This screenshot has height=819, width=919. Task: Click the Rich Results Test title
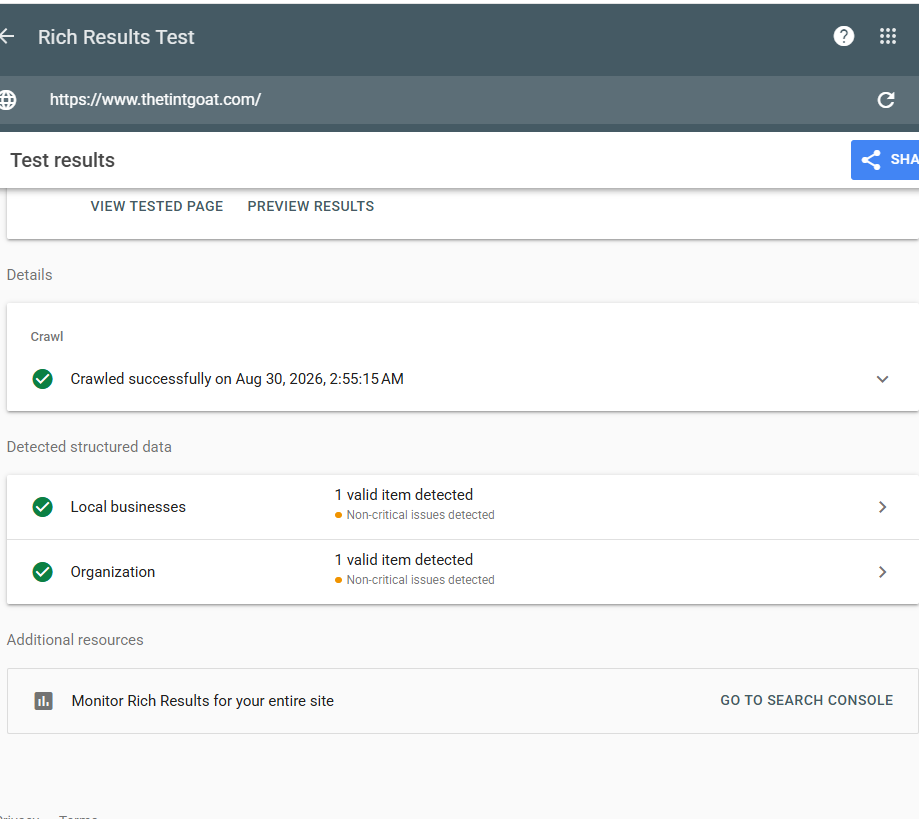click(x=116, y=37)
